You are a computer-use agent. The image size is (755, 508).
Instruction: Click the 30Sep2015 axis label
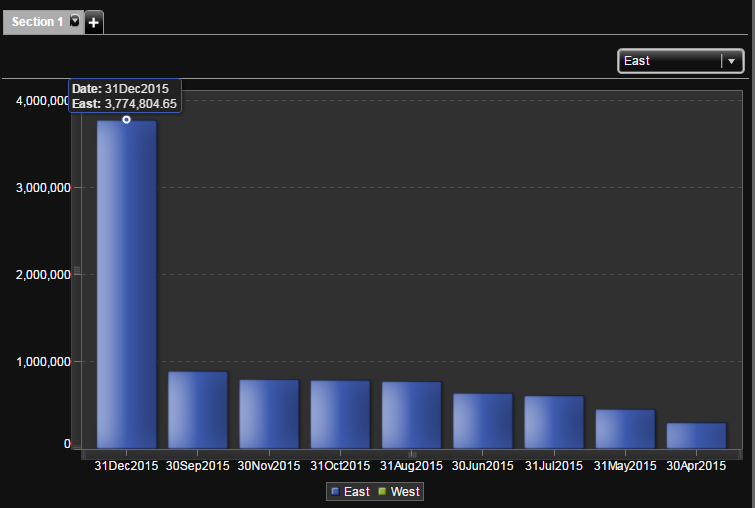point(197,466)
